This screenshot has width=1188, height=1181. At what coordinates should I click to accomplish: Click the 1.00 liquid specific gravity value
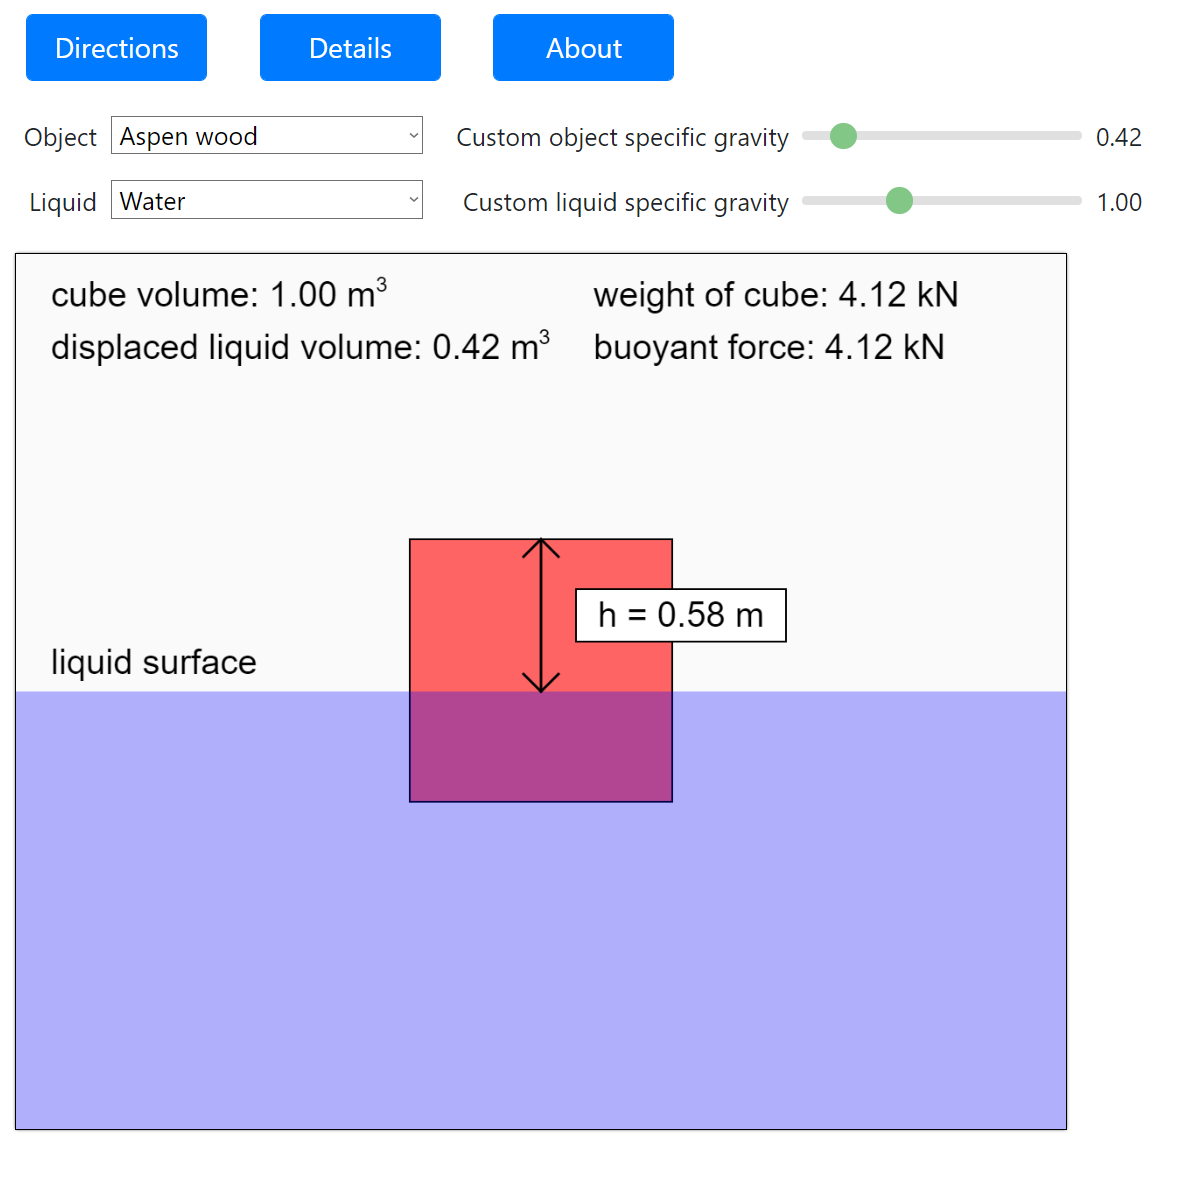click(x=1118, y=202)
